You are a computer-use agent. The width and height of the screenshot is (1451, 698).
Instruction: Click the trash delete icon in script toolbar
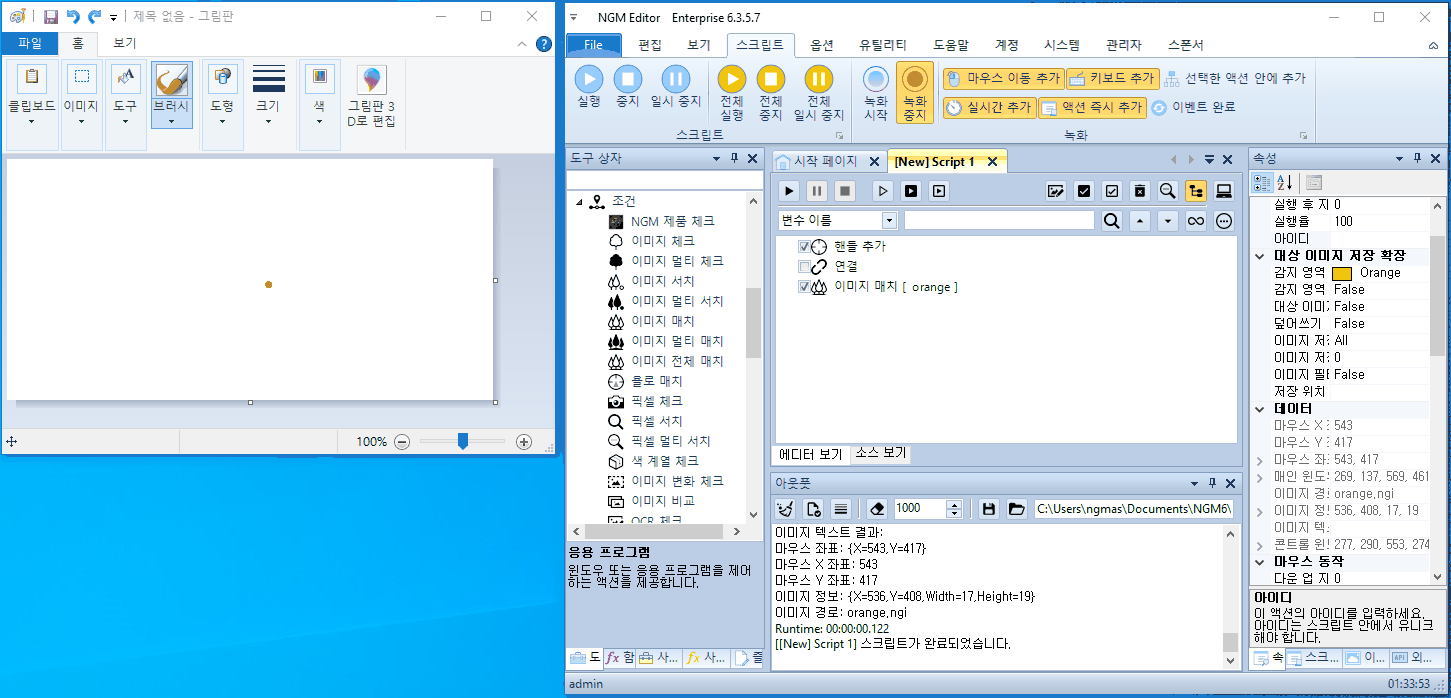pyautogui.click(x=1139, y=191)
